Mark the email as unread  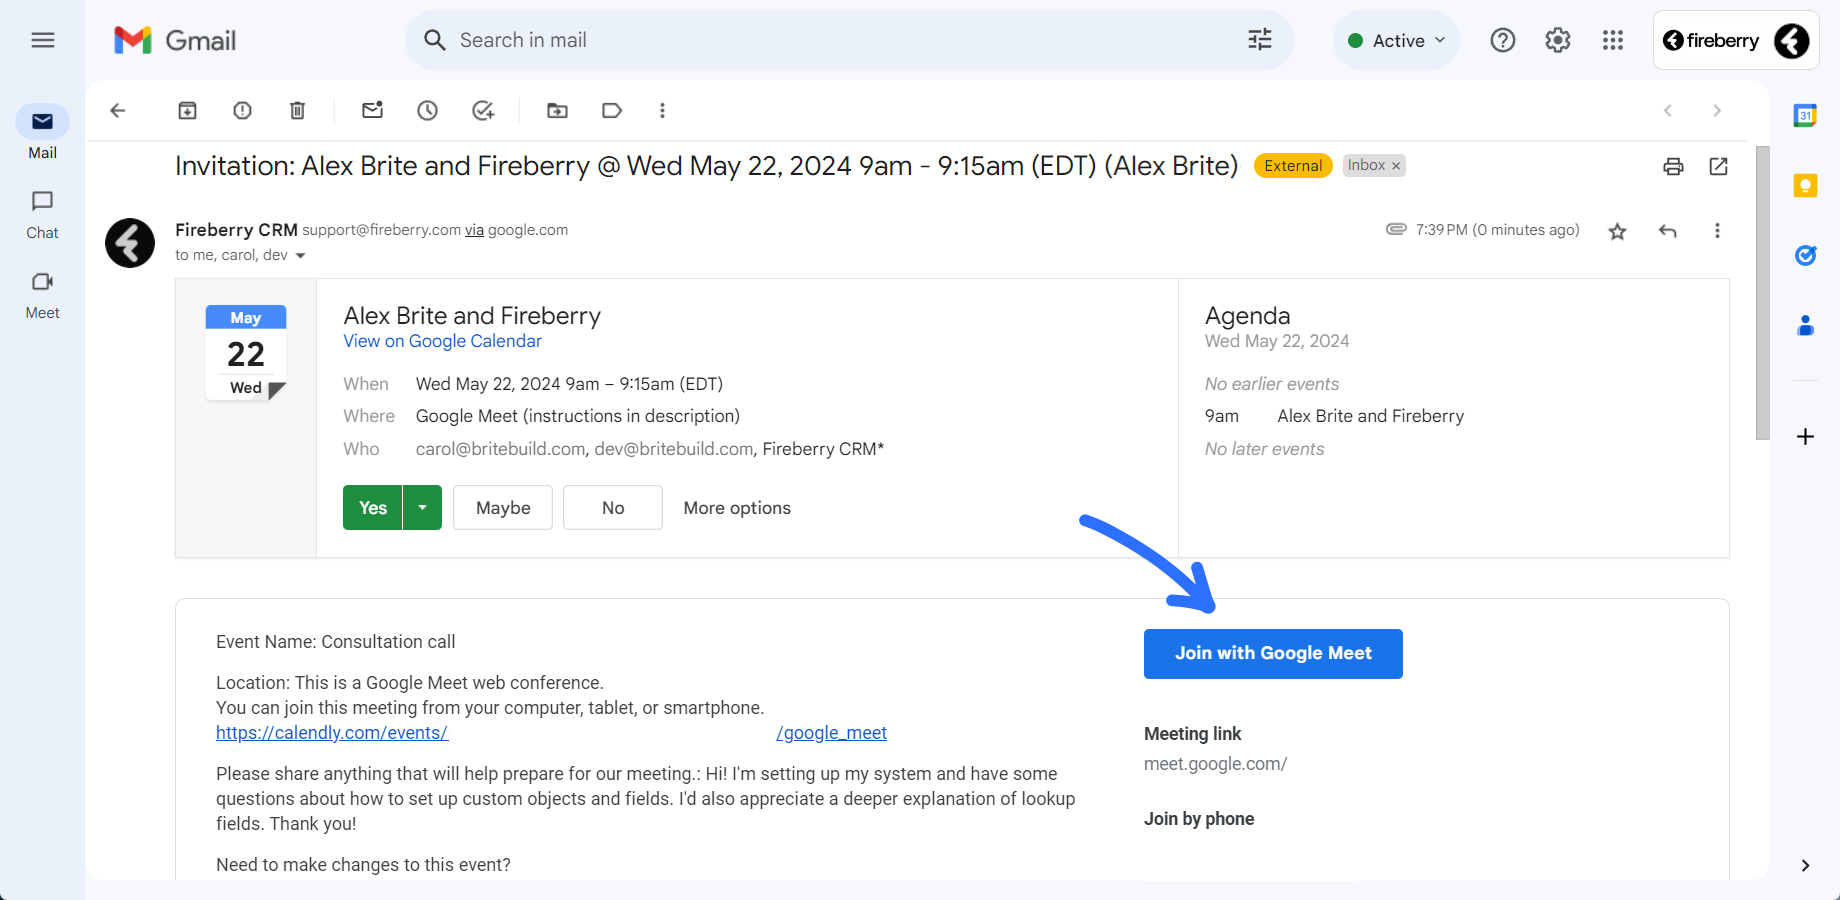point(373,110)
